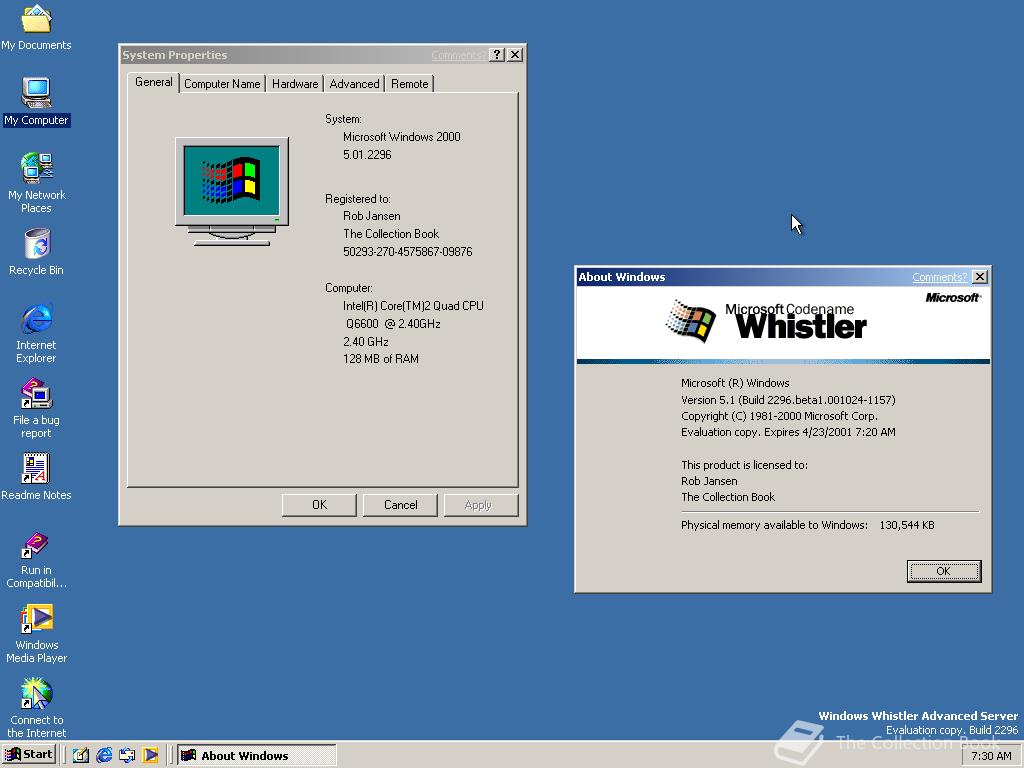Click the 'Microsoft Windows 2000' system text
The image size is (1024, 768).
click(x=402, y=136)
